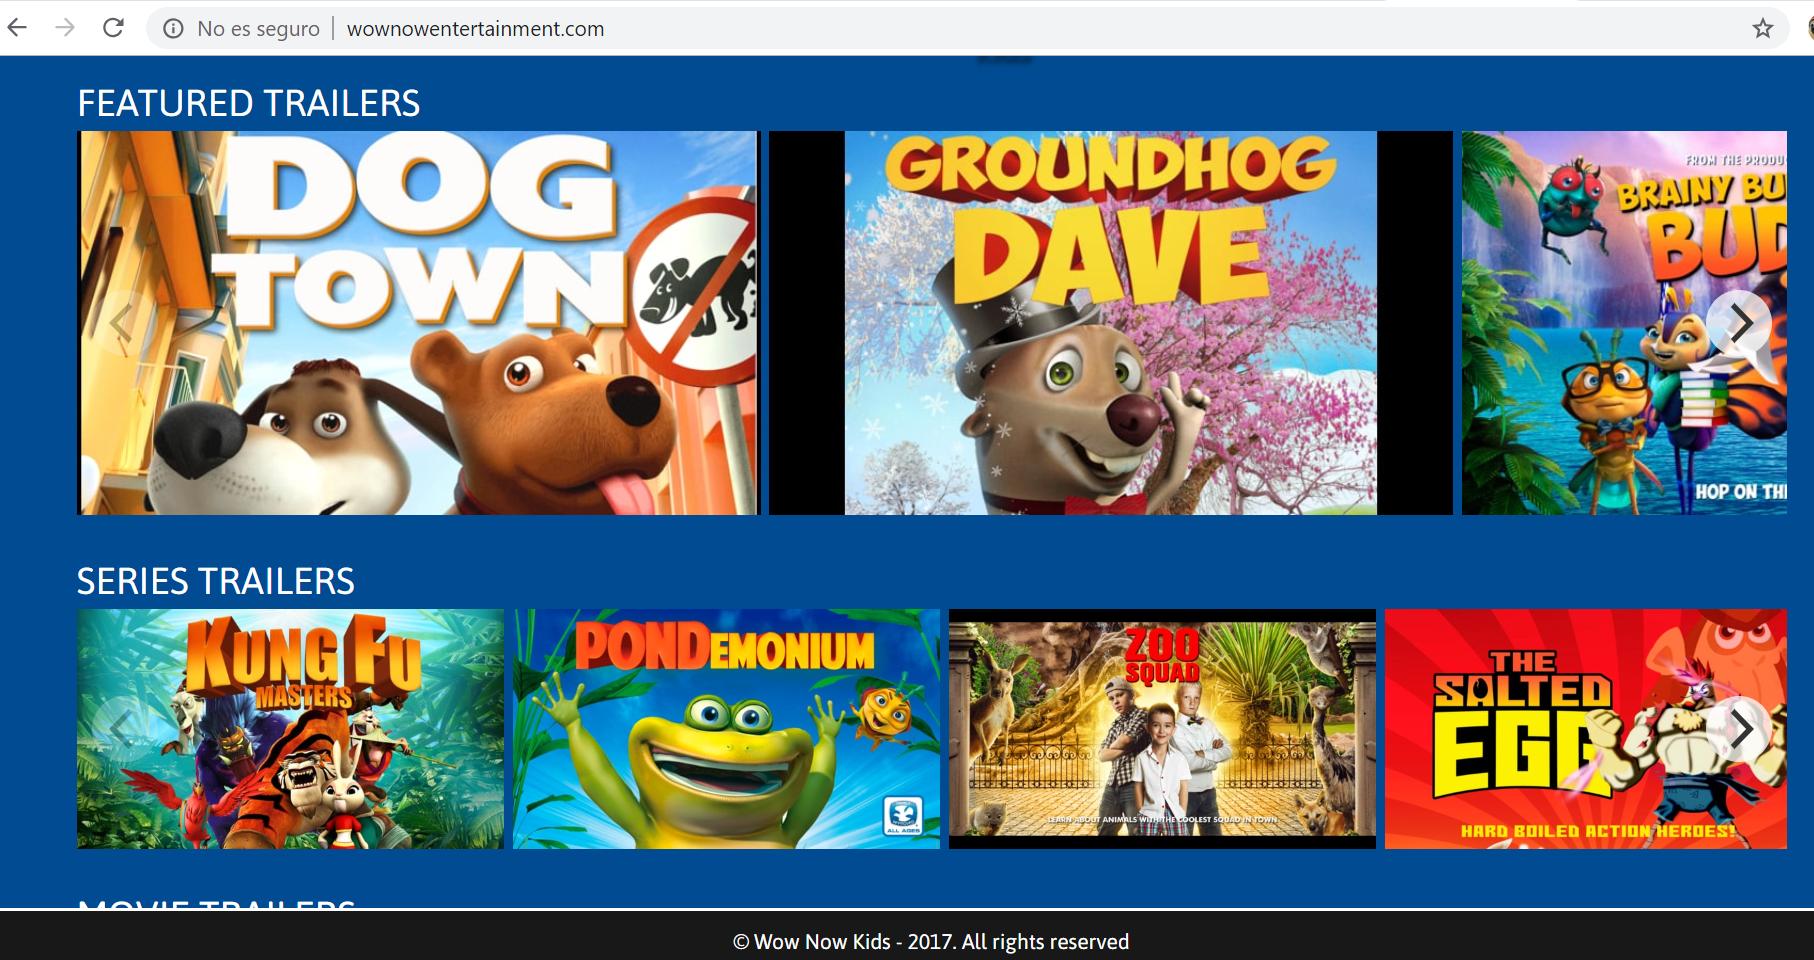
Task: Open the Brainy Bugs trailer
Action: tap(1624, 323)
